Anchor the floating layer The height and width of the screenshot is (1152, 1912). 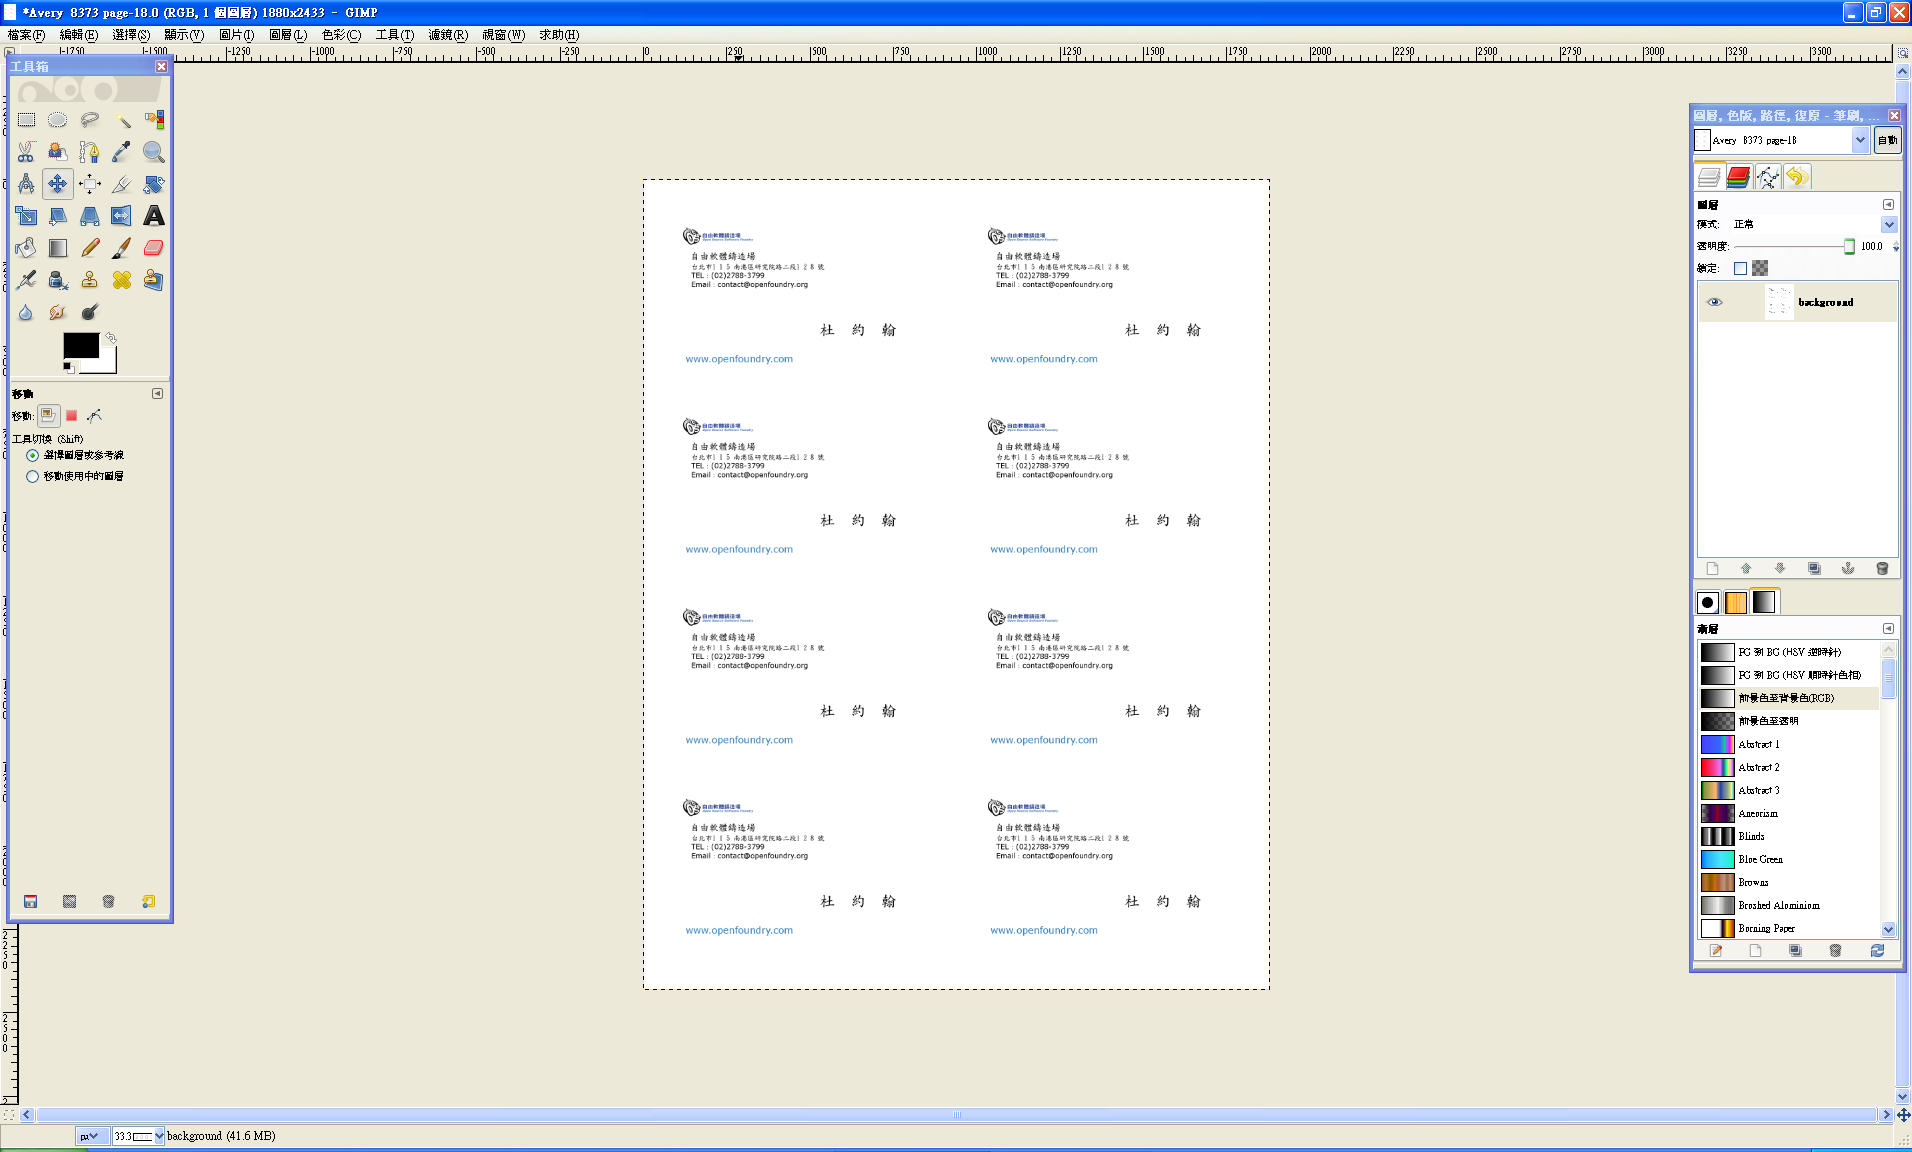coord(1847,569)
